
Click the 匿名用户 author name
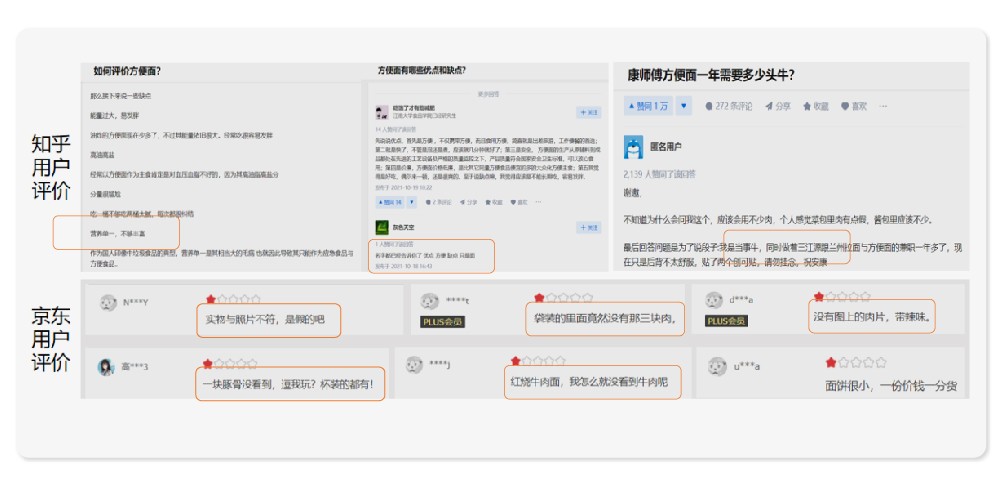[666, 147]
